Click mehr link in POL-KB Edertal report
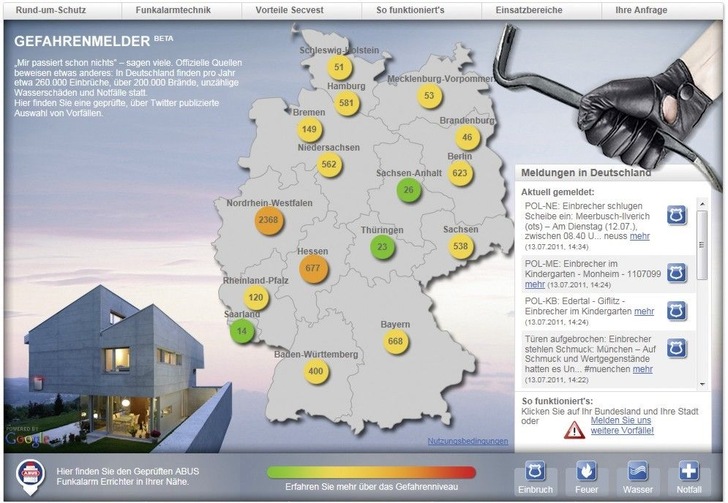This screenshot has width=728, height=503. pos(644,311)
